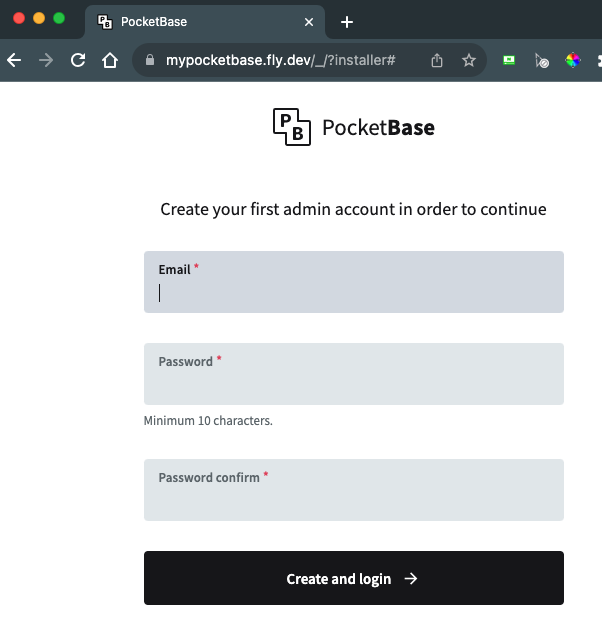Click the address bar URL

[x=281, y=60]
